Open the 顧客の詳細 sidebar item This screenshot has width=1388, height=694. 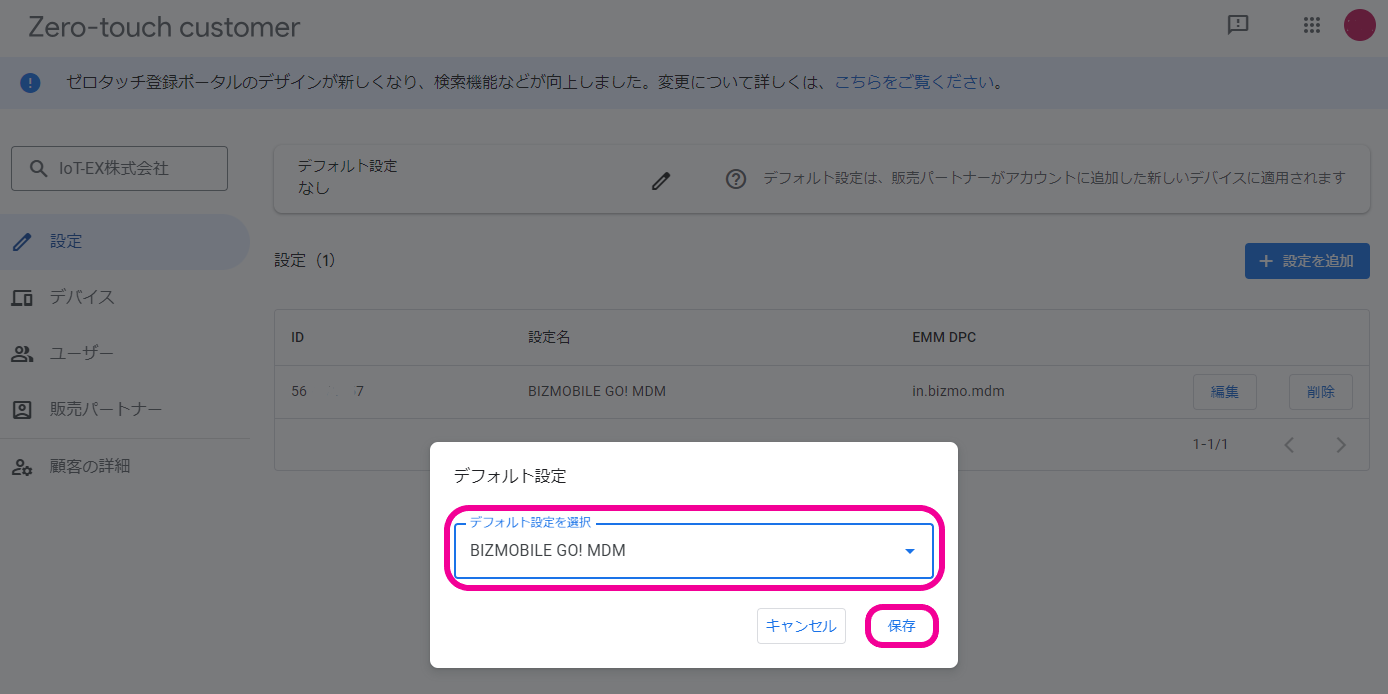[x=89, y=466]
